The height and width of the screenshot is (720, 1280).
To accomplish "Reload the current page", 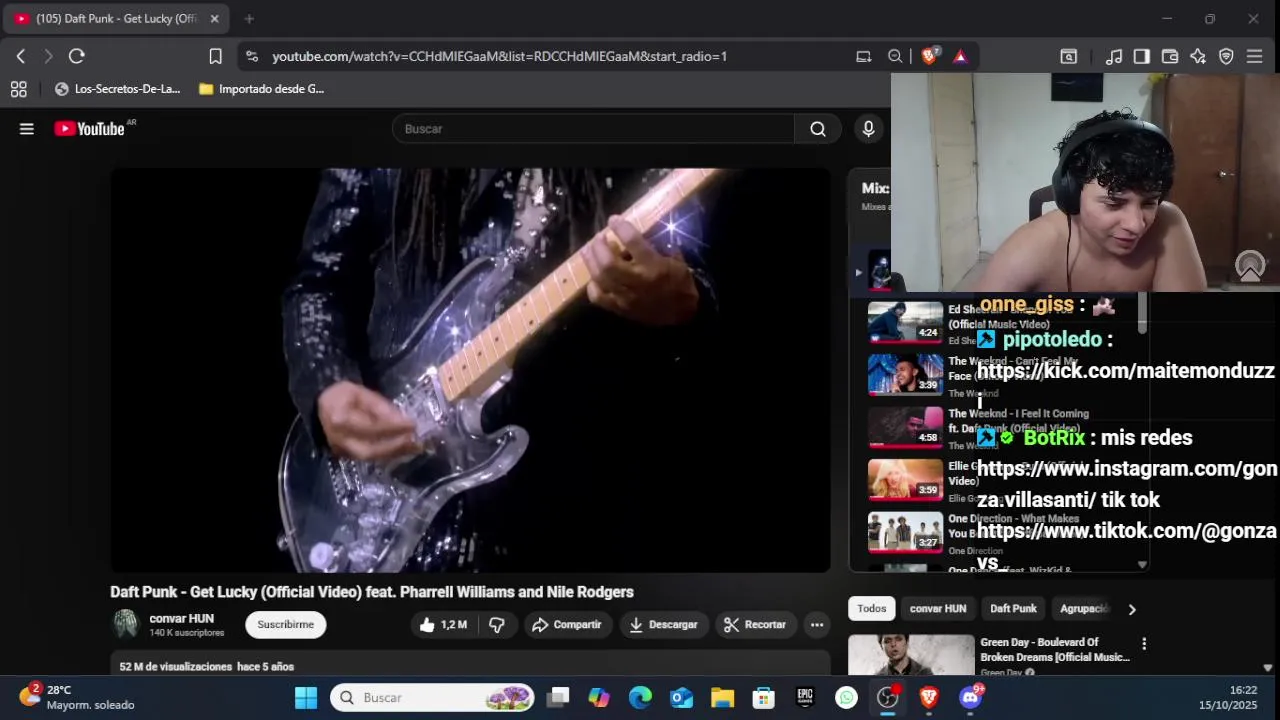I will 77,56.
